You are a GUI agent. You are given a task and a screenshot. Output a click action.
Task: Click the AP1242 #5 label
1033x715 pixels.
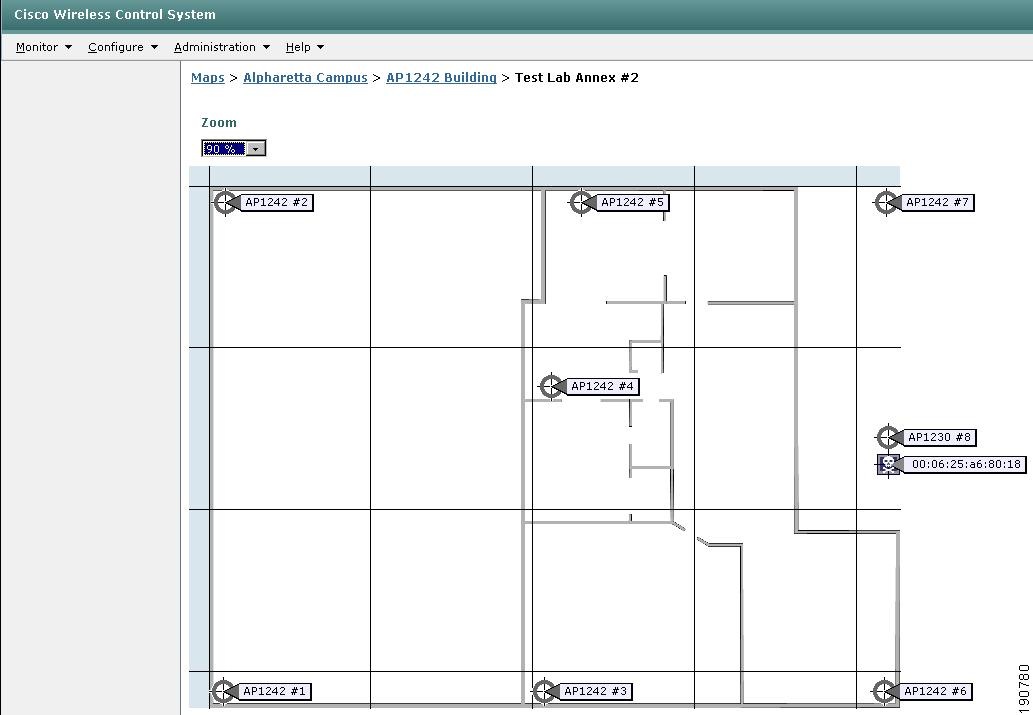coord(632,202)
